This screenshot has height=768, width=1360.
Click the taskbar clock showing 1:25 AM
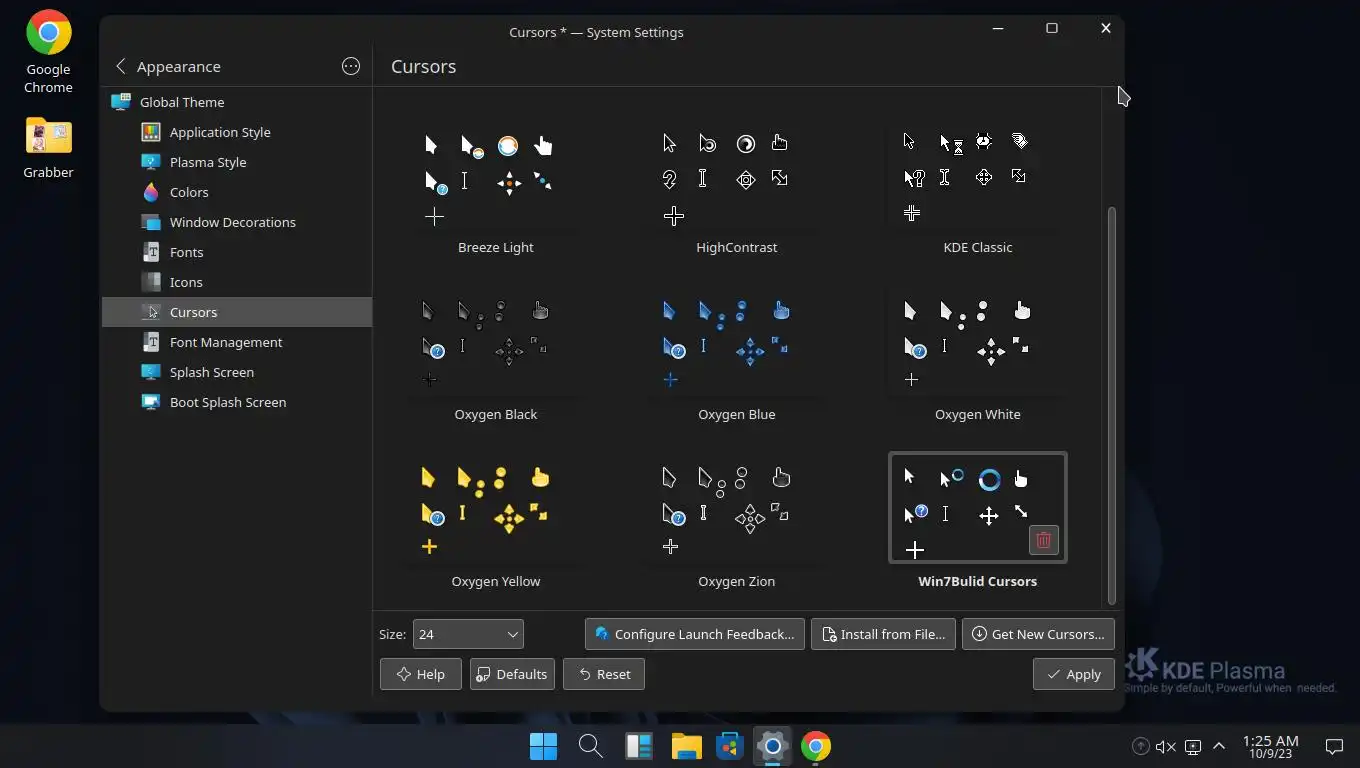tap(1270, 746)
